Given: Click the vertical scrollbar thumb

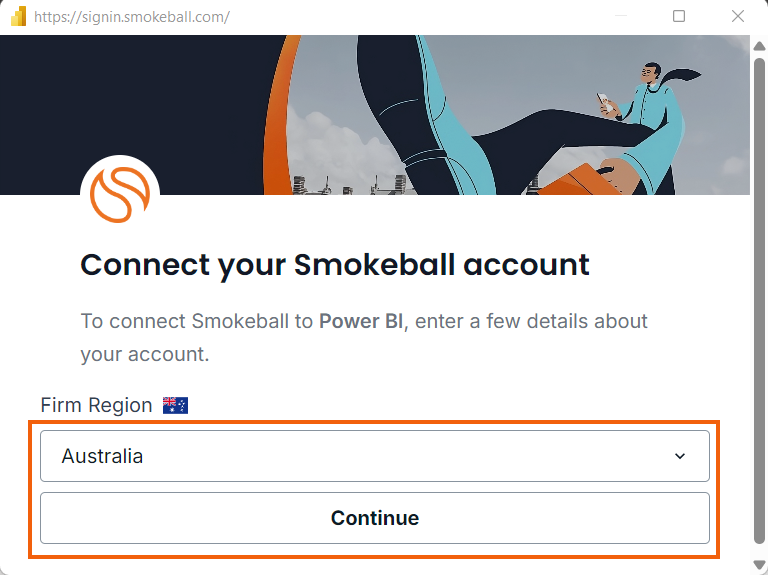Looking at the screenshot, I should click(759, 300).
